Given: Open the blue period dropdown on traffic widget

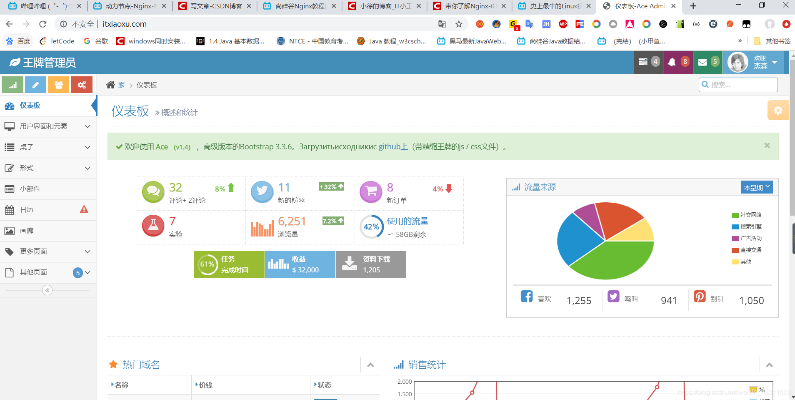Looking at the screenshot, I should (757, 187).
